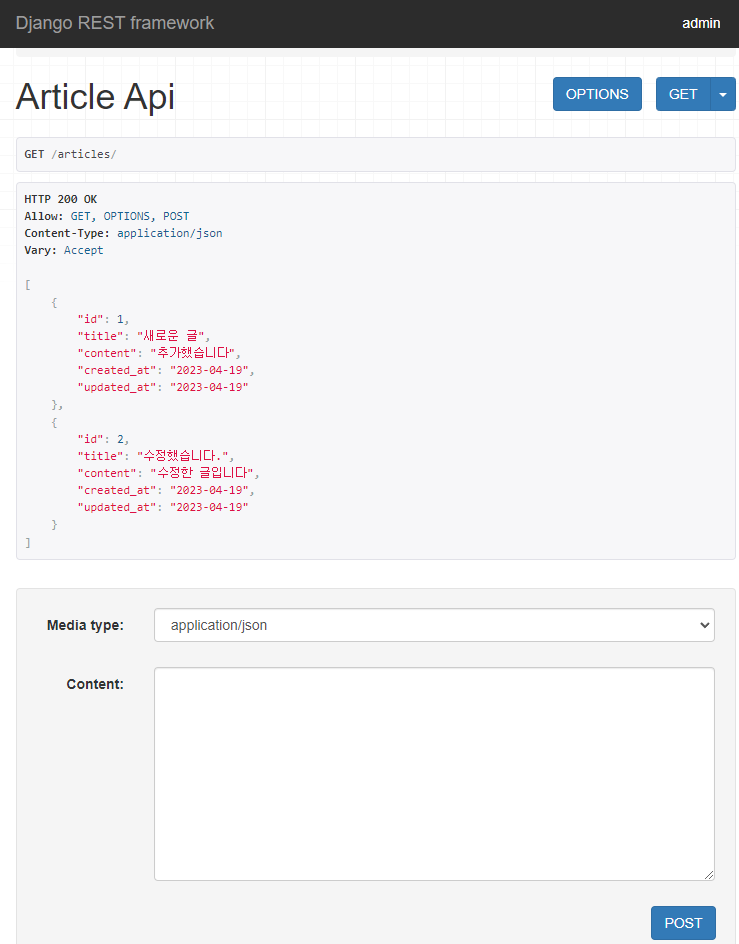The width and height of the screenshot is (739, 944).
Task: Click the OPTIONS button
Action: (x=597, y=94)
